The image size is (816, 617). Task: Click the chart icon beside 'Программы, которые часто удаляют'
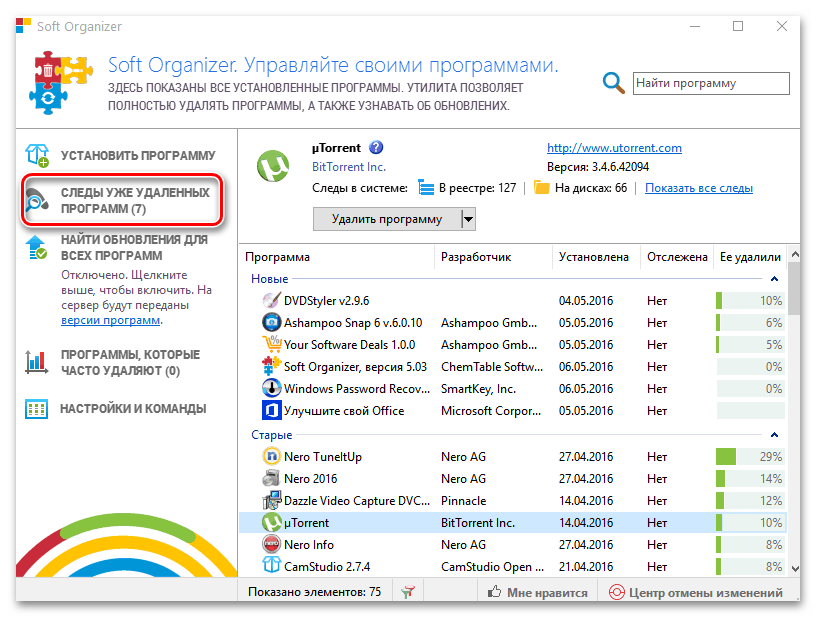coord(34,357)
